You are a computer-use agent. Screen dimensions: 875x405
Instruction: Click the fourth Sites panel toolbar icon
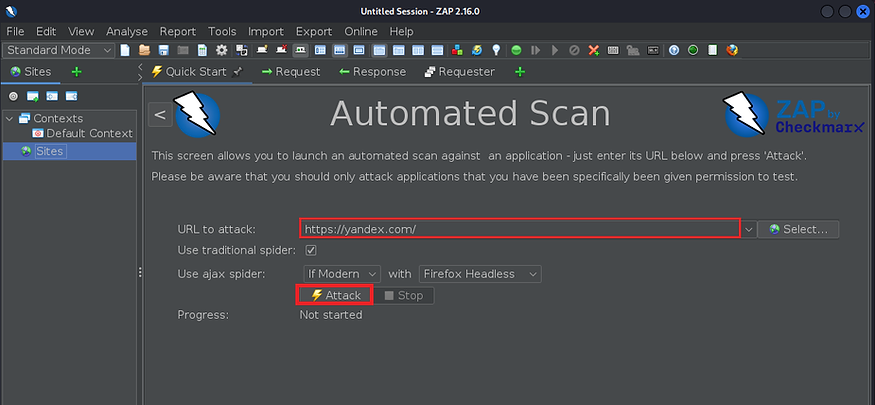click(x=71, y=97)
